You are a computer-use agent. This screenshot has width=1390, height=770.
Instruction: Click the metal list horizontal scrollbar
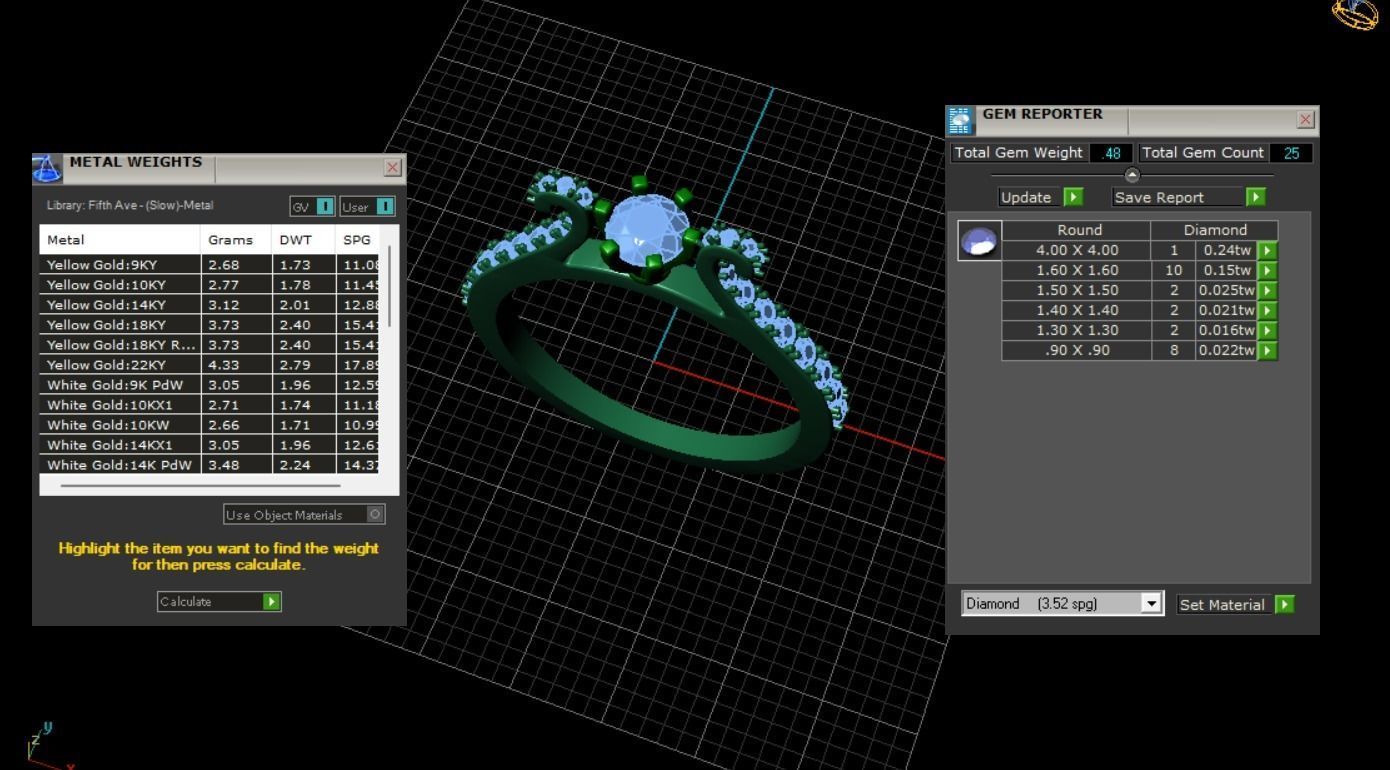tap(200, 485)
